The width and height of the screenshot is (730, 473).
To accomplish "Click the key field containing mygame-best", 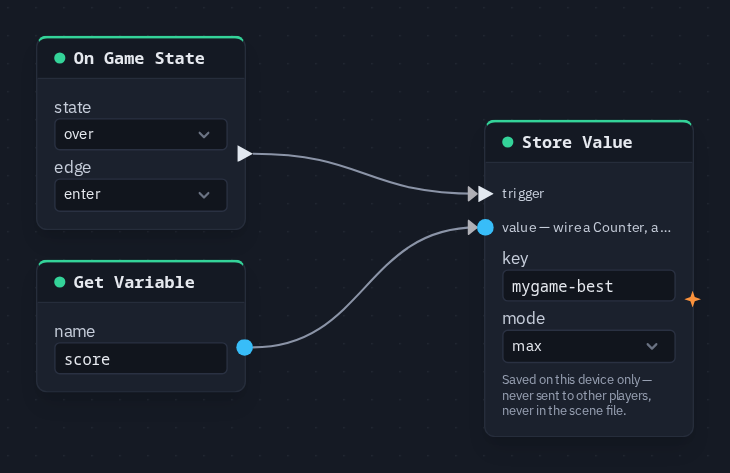I will 588,286.
